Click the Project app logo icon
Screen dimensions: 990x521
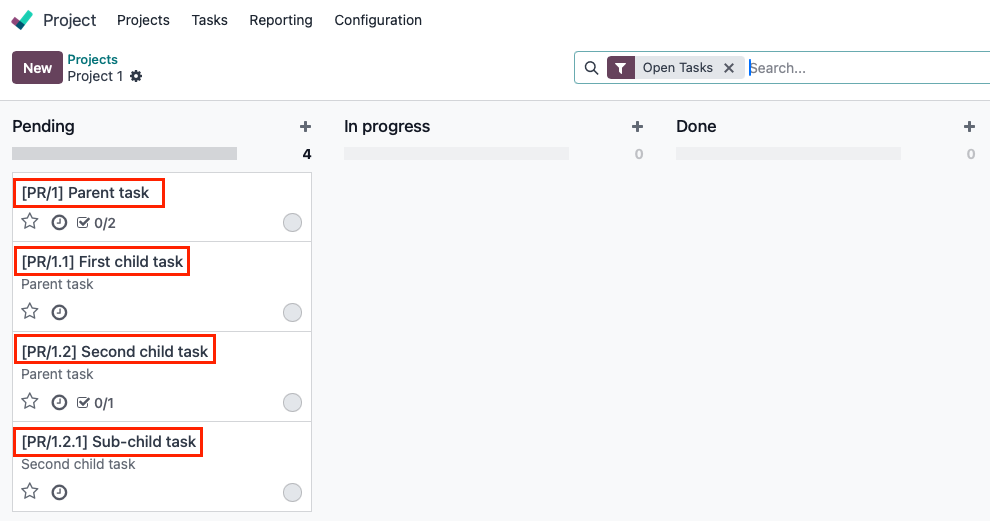pos(22,20)
